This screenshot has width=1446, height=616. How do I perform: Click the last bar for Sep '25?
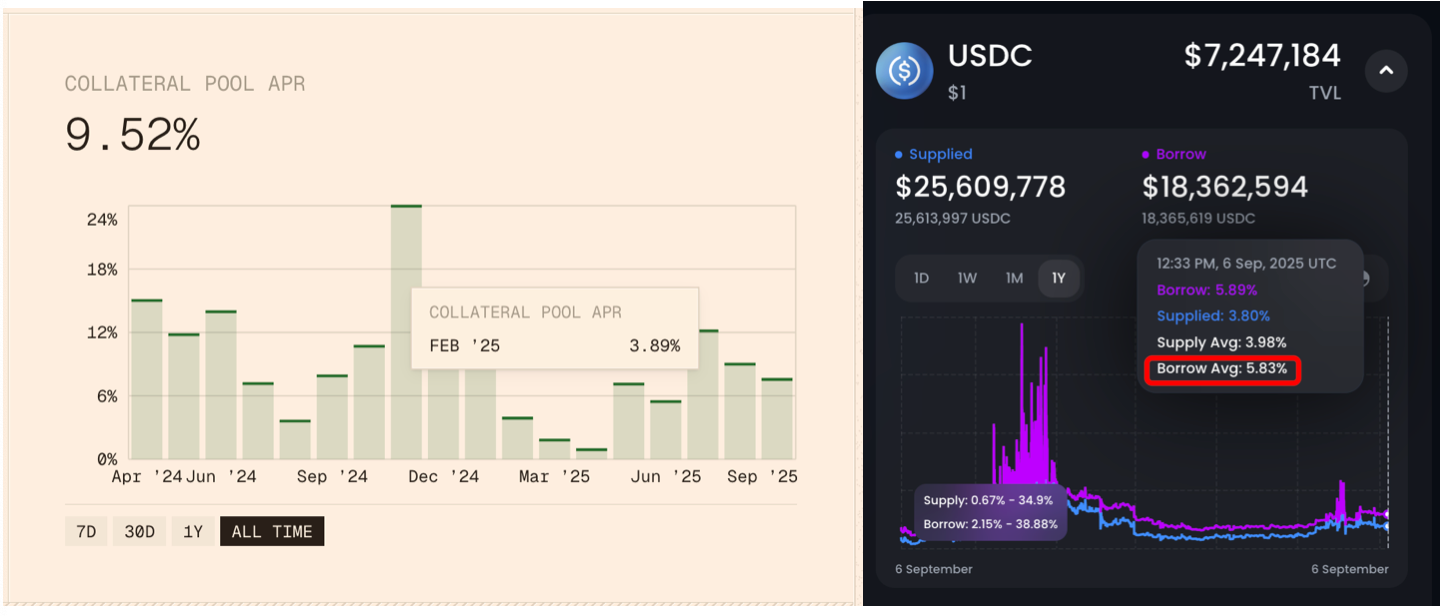point(777,419)
